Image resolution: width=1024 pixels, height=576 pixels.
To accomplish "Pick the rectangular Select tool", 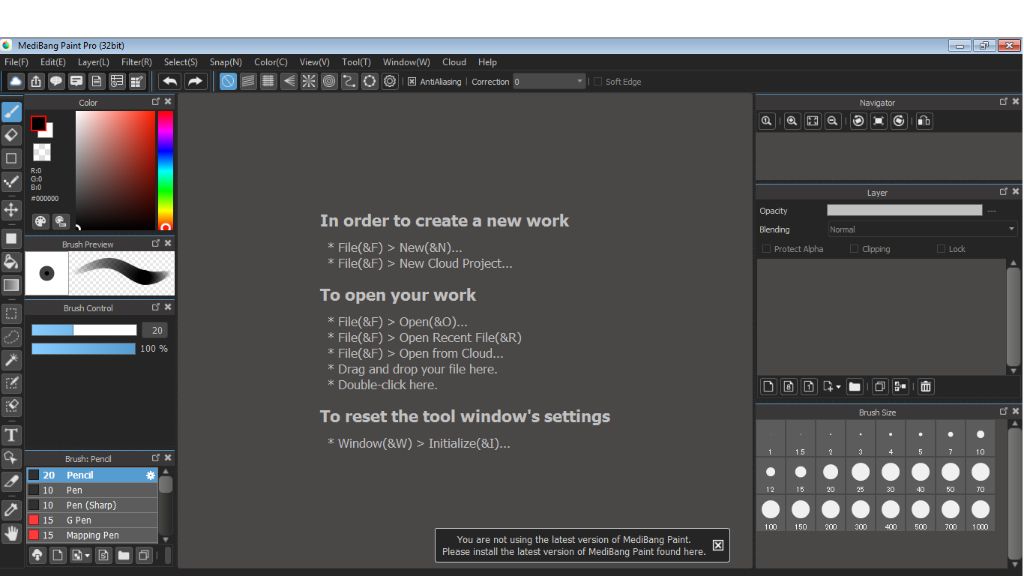I will (11, 313).
